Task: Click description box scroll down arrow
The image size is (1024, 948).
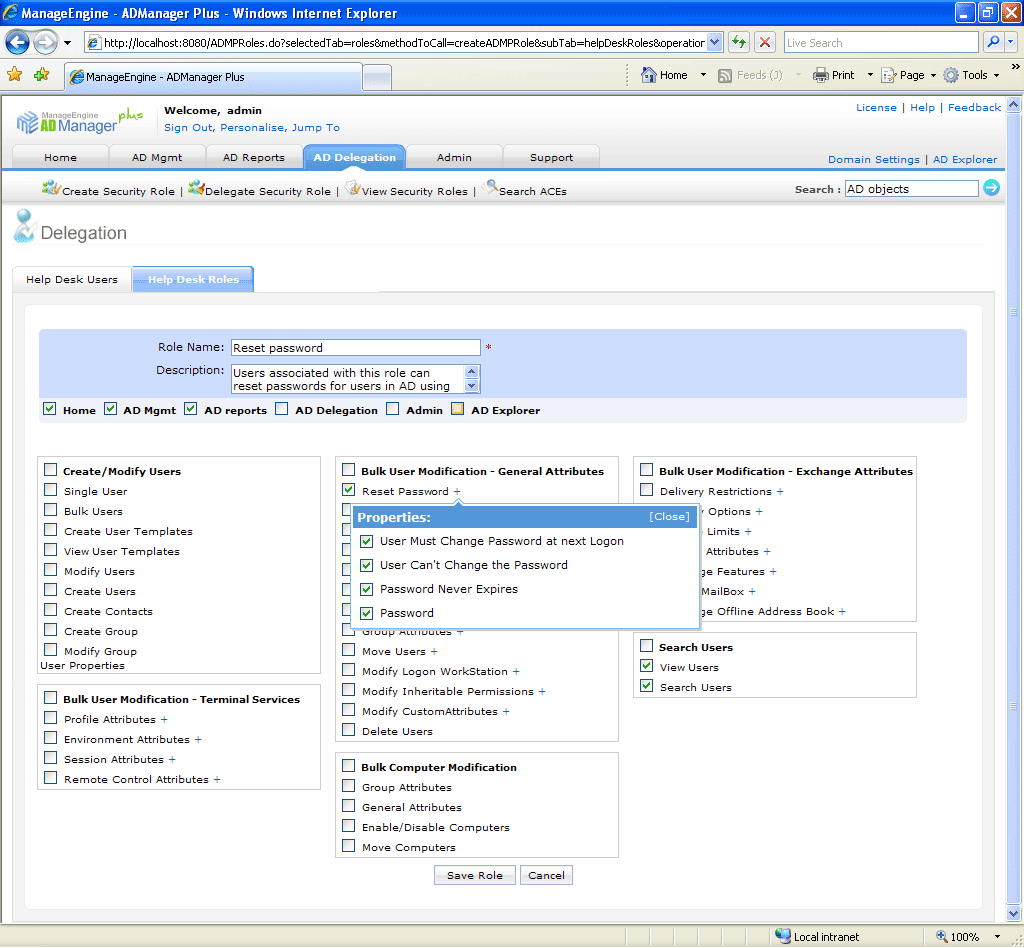Action: pos(472,386)
